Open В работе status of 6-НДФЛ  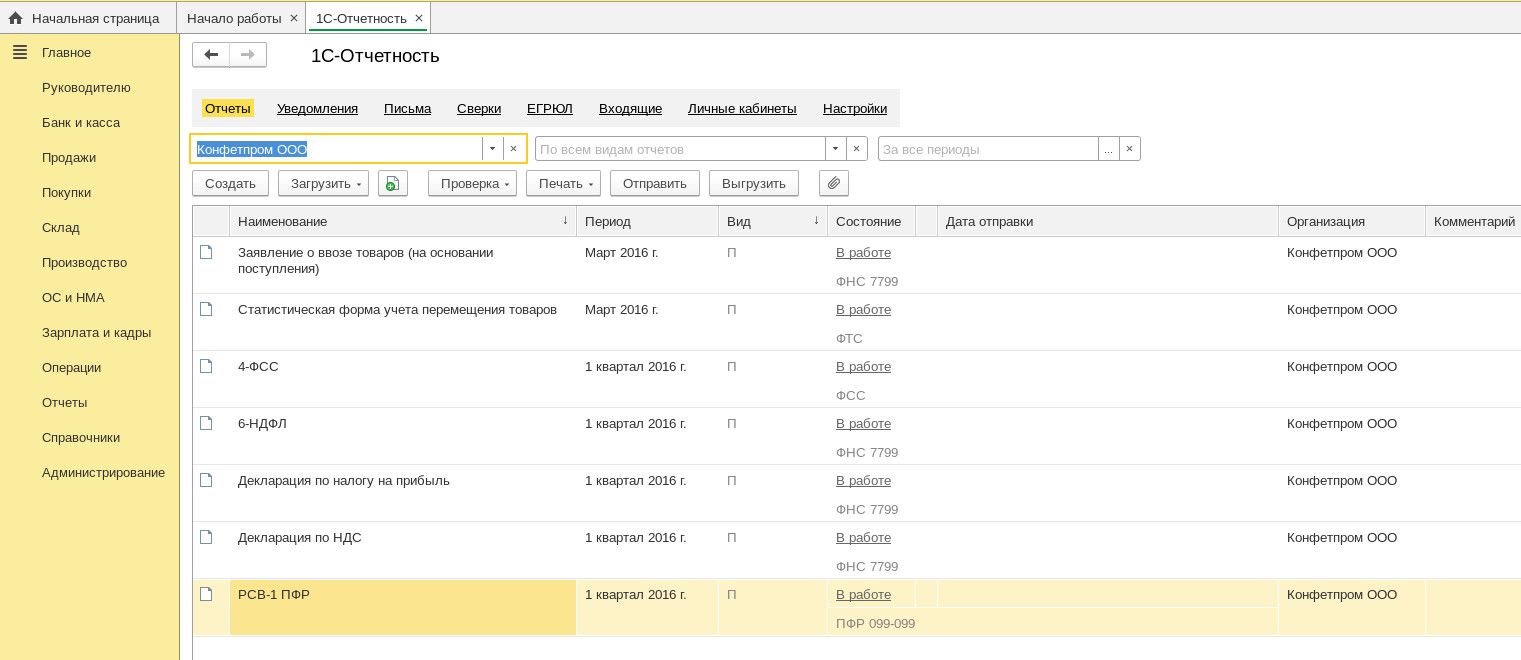click(x=863, y=423)
